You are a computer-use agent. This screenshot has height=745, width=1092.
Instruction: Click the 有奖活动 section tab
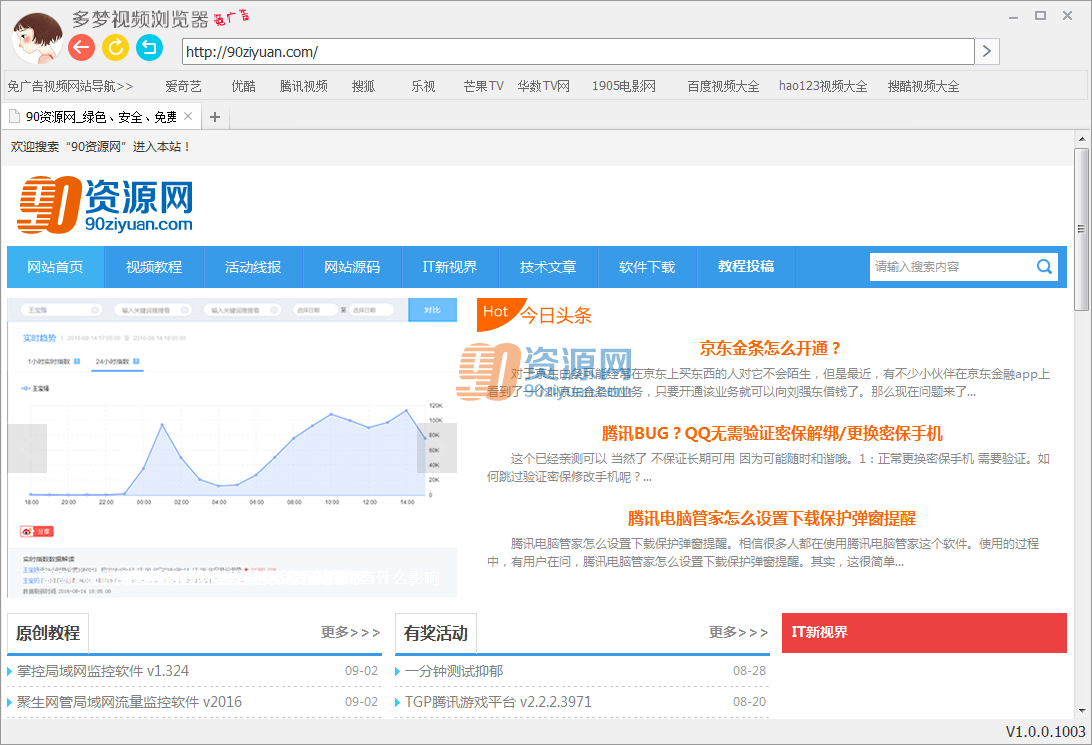tap(436, 633)
